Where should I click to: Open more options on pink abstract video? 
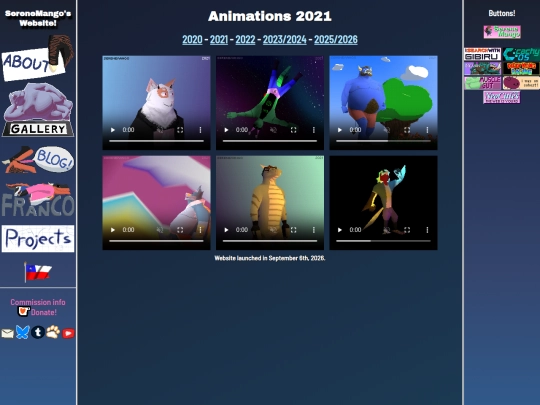coord(200,230)
